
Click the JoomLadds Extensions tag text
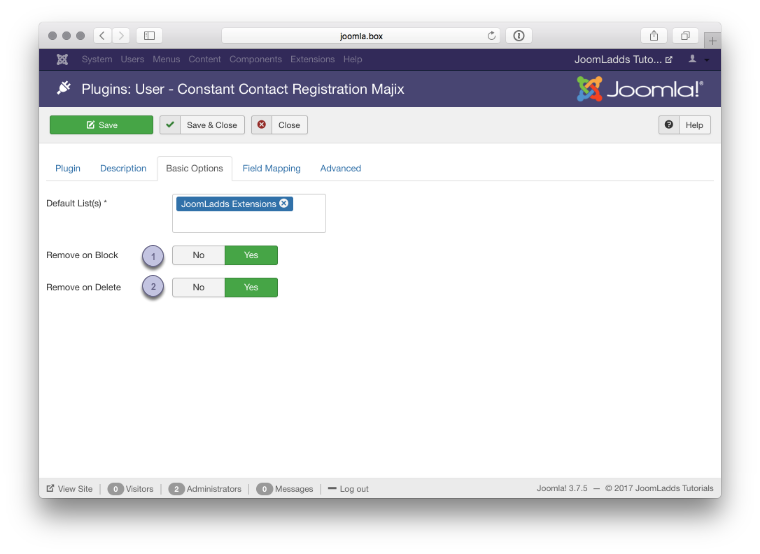coord(228,204)
